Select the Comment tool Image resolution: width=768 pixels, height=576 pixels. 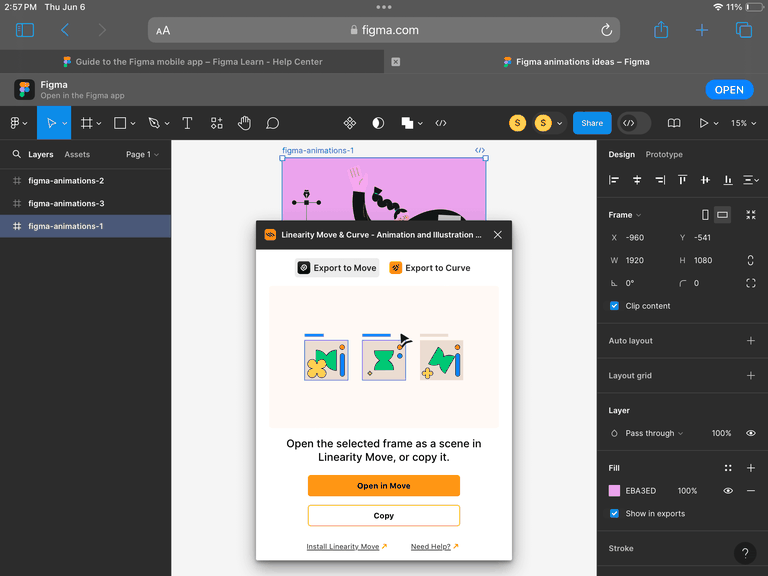click(272, 123)
